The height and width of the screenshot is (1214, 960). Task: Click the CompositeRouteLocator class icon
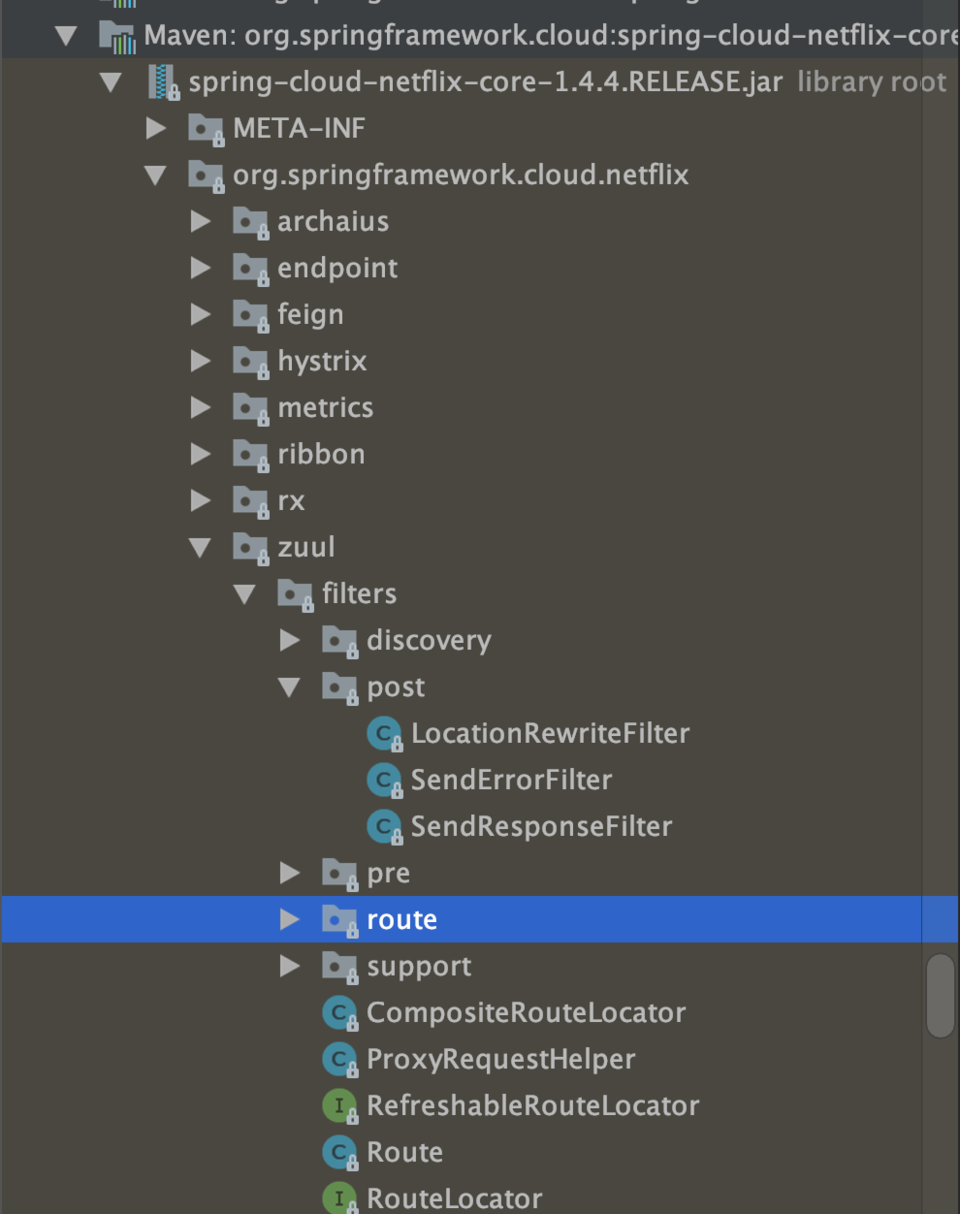tap(340, 1013)
